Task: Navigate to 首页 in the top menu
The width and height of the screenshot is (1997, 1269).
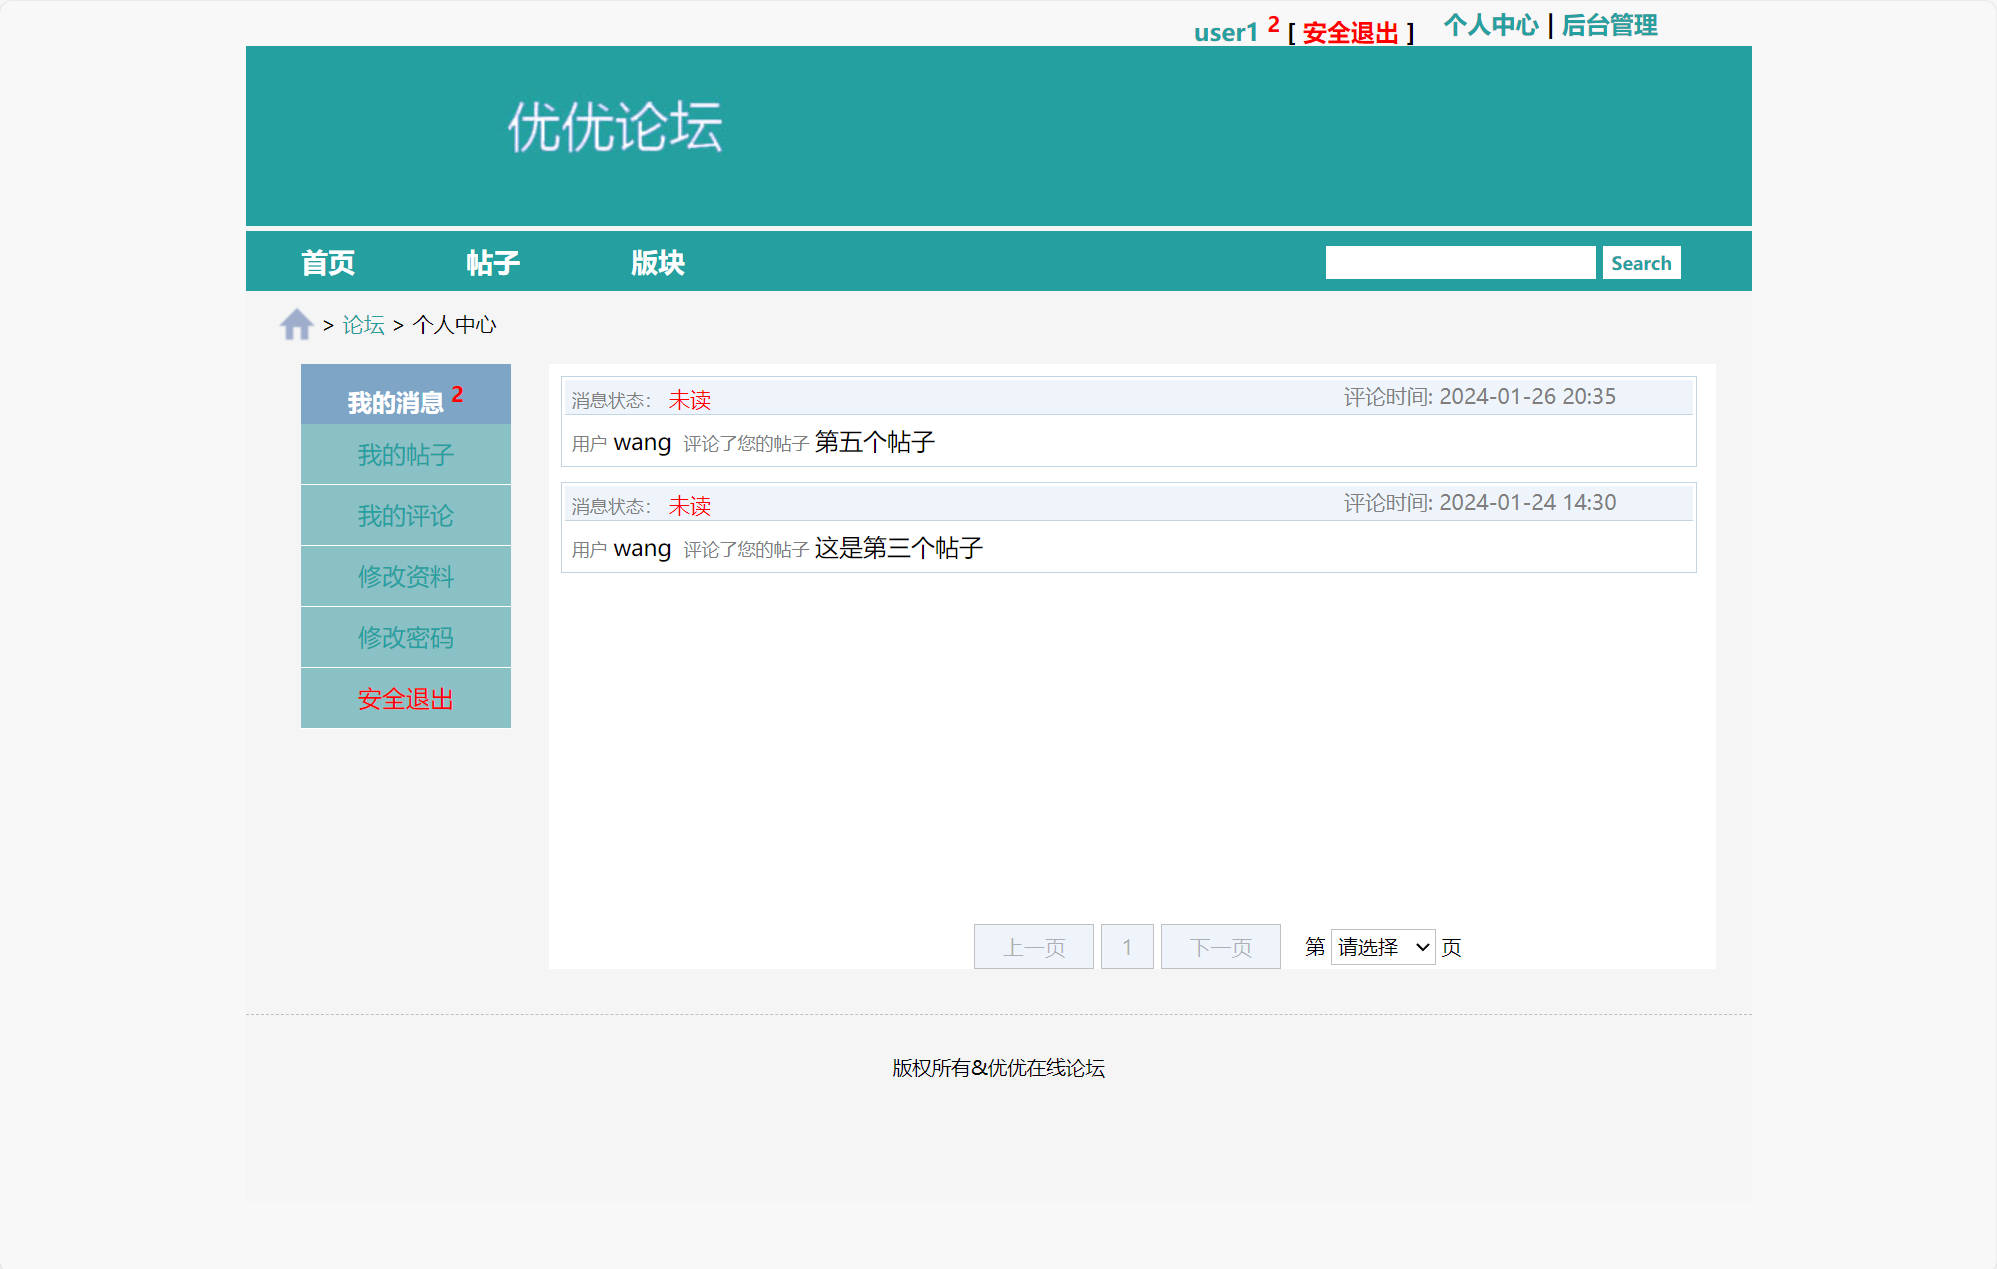Action: 330,261
